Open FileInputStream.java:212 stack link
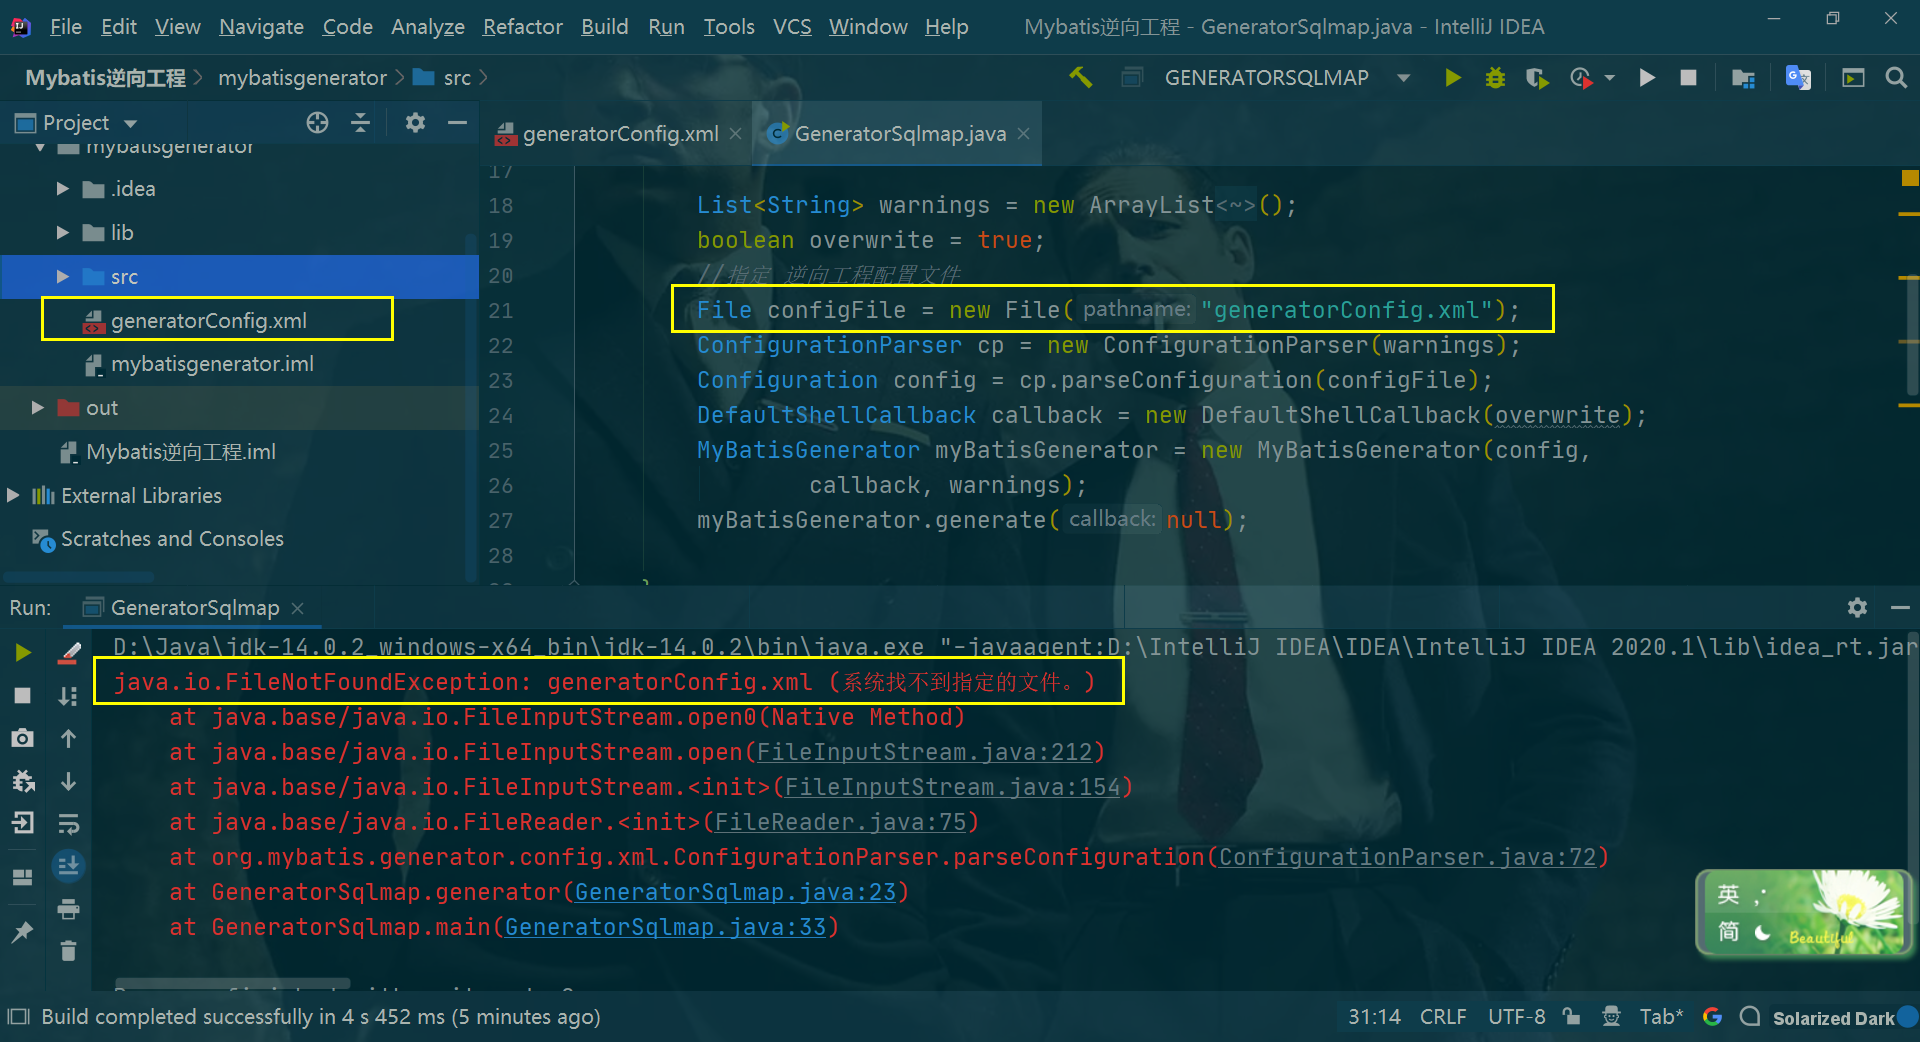The image size is (1920, 1042). tap(924, 752)
